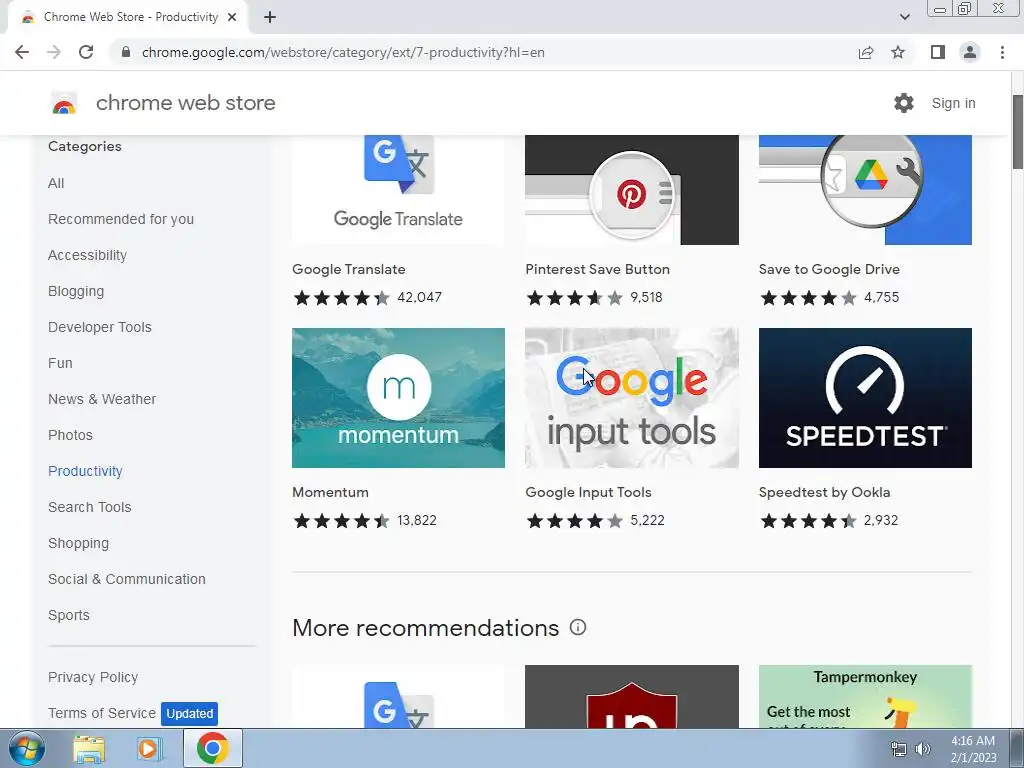The height and width of the screenshot is (768, 1024).
Task: Open the Fun category
Action: (60, 363)
